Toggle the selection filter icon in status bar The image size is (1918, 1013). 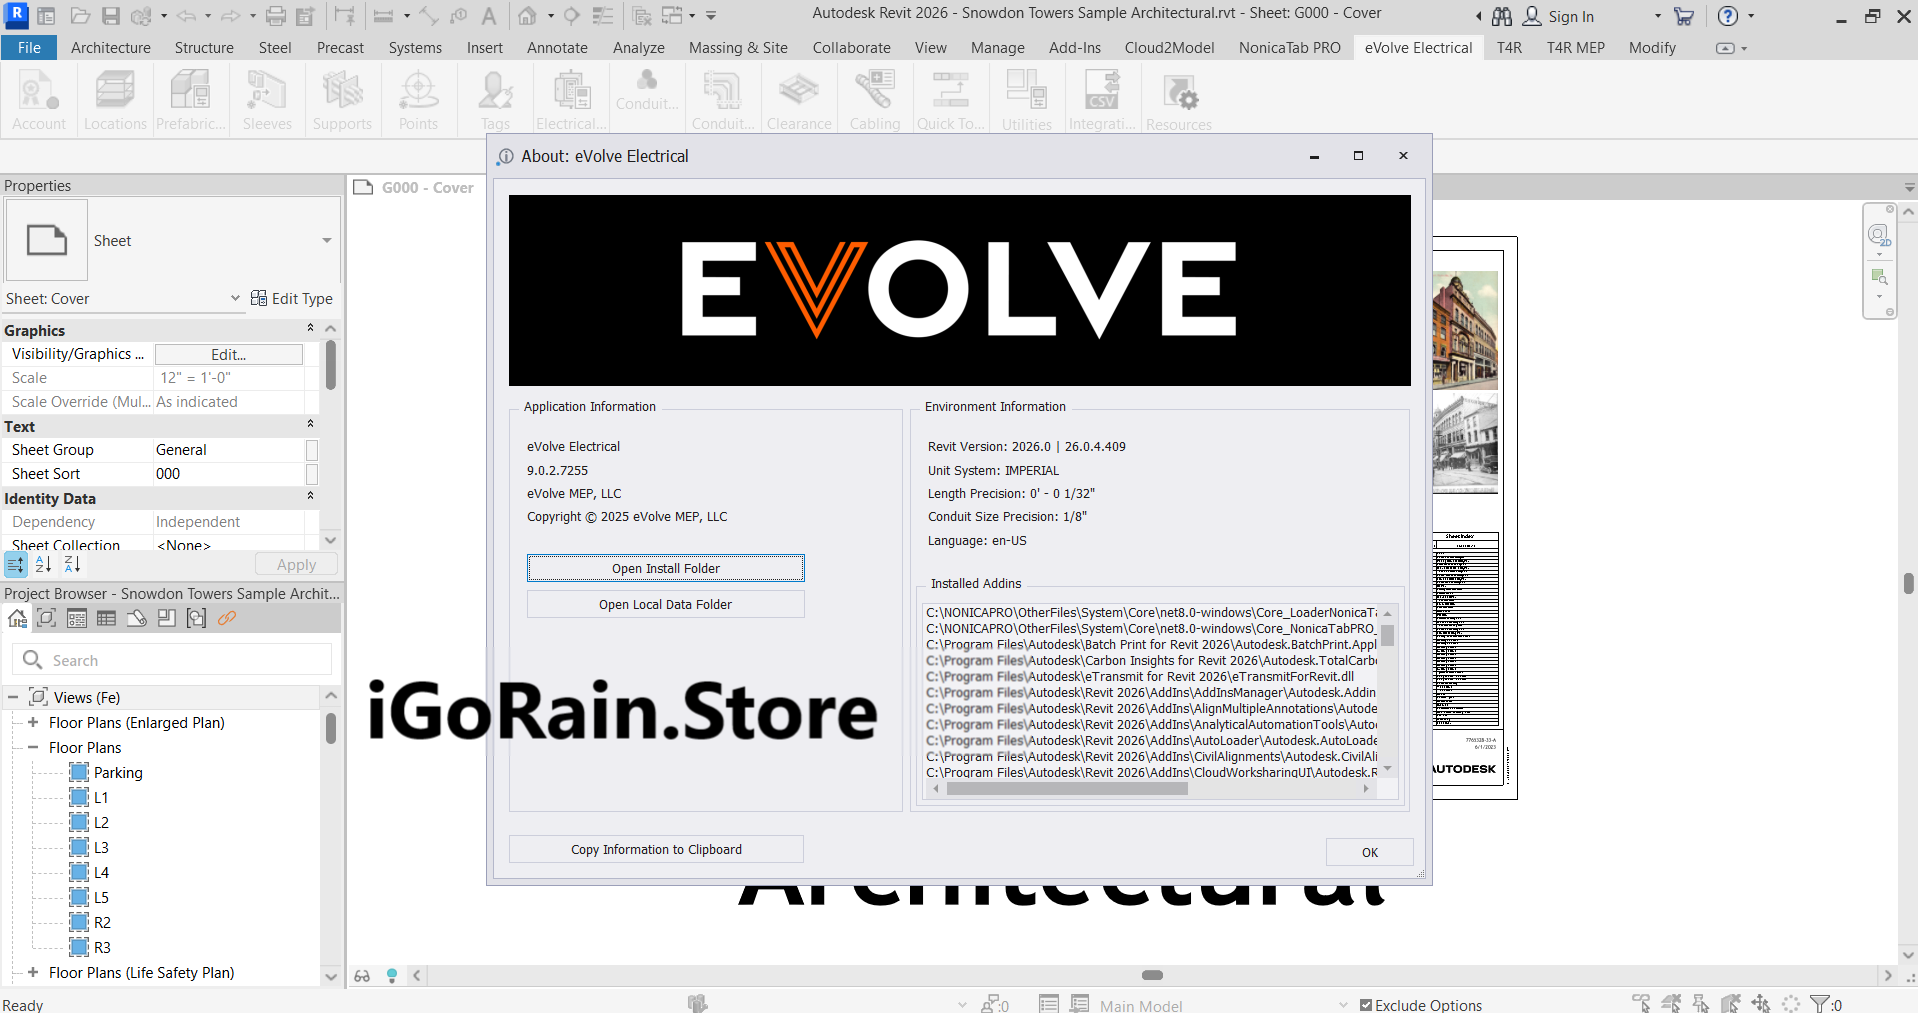[x=1819, y=1005]
